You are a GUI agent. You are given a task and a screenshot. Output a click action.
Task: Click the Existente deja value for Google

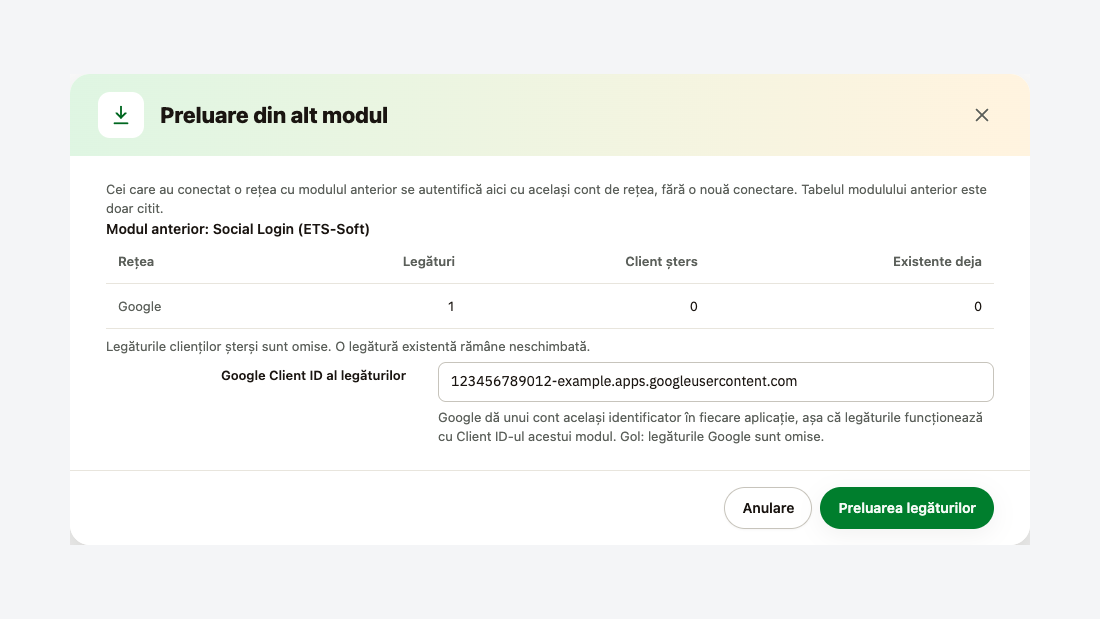(977, 307)
